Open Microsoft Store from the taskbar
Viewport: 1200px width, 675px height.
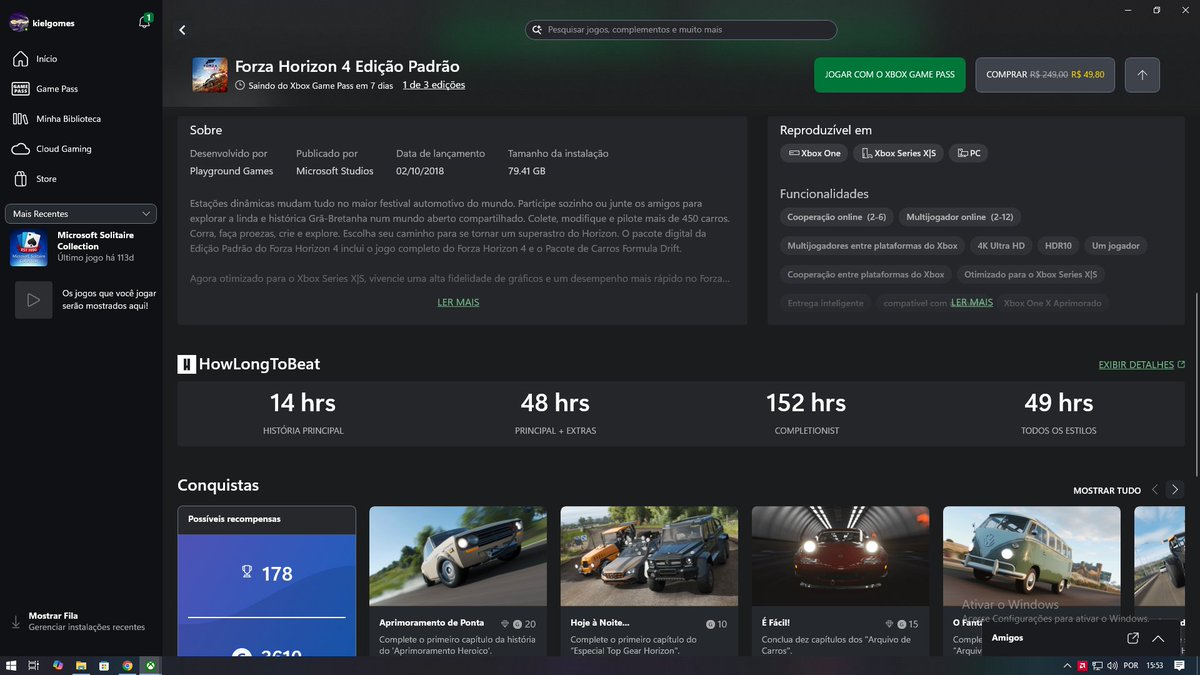[x=104, y=665]
